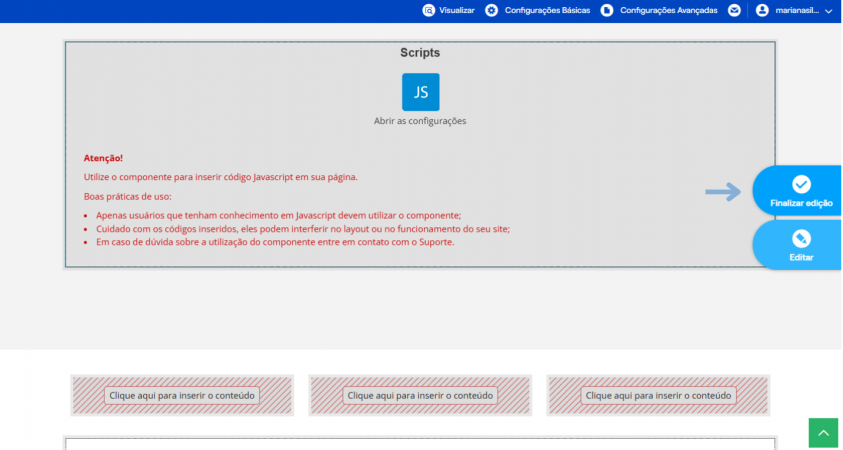Viewport: 843px width, 450px height.
Task: Open Configurações Avançadas menu text
Action: (669, 11)
